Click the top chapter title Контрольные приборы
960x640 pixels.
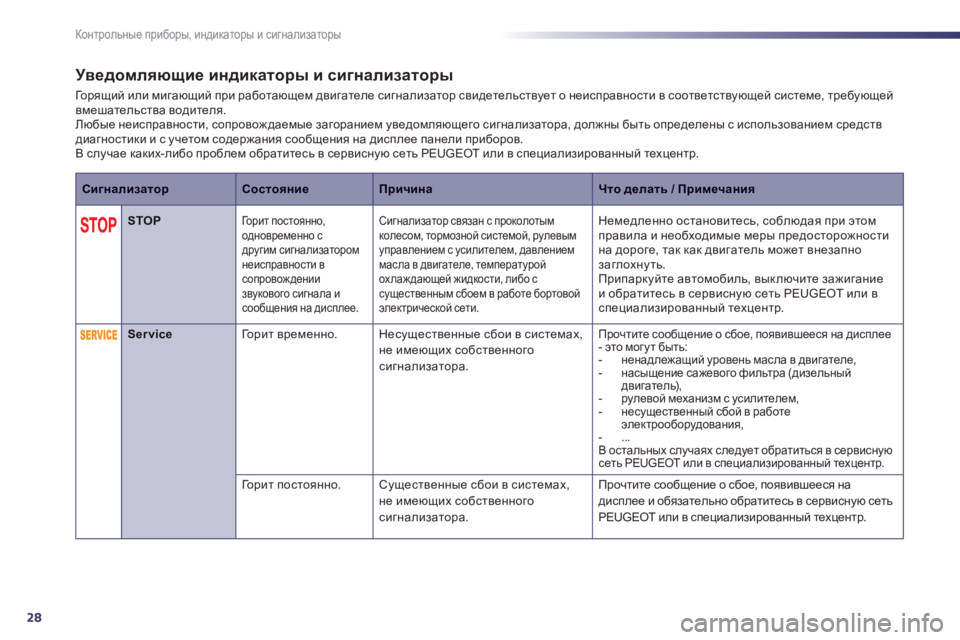[208, 35]
